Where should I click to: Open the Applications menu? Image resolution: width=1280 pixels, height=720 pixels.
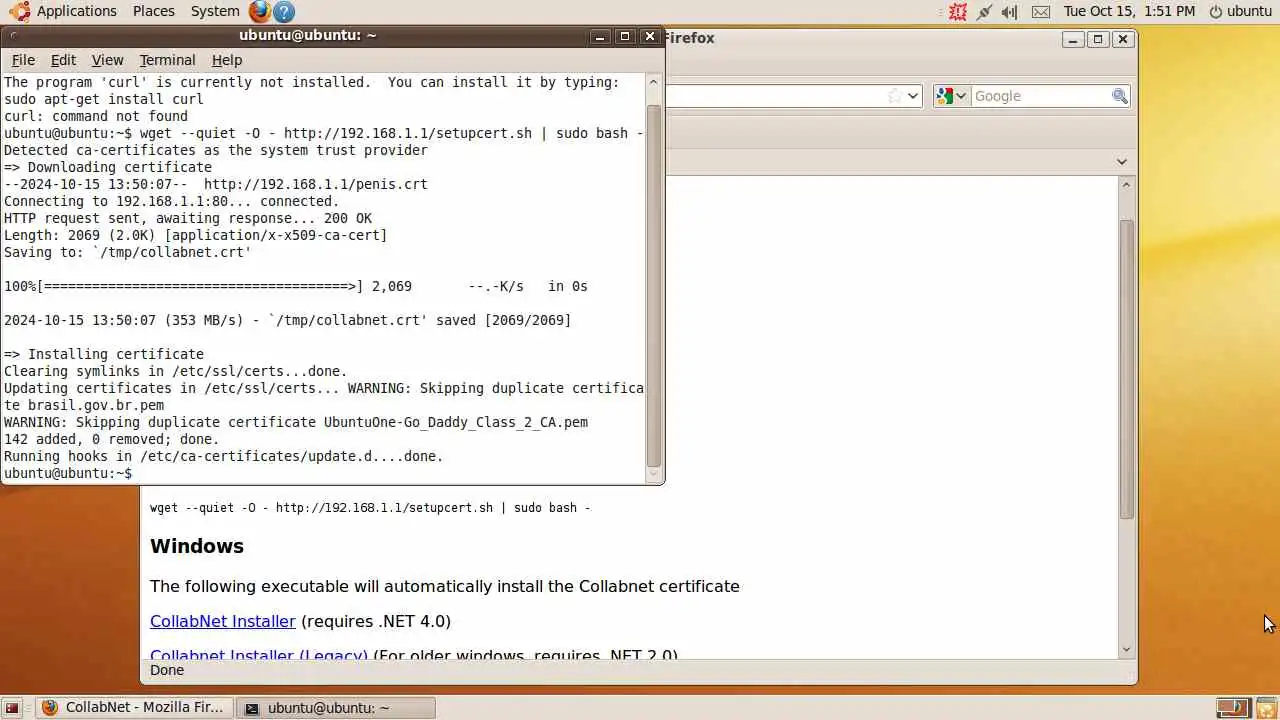pos(76,11)
